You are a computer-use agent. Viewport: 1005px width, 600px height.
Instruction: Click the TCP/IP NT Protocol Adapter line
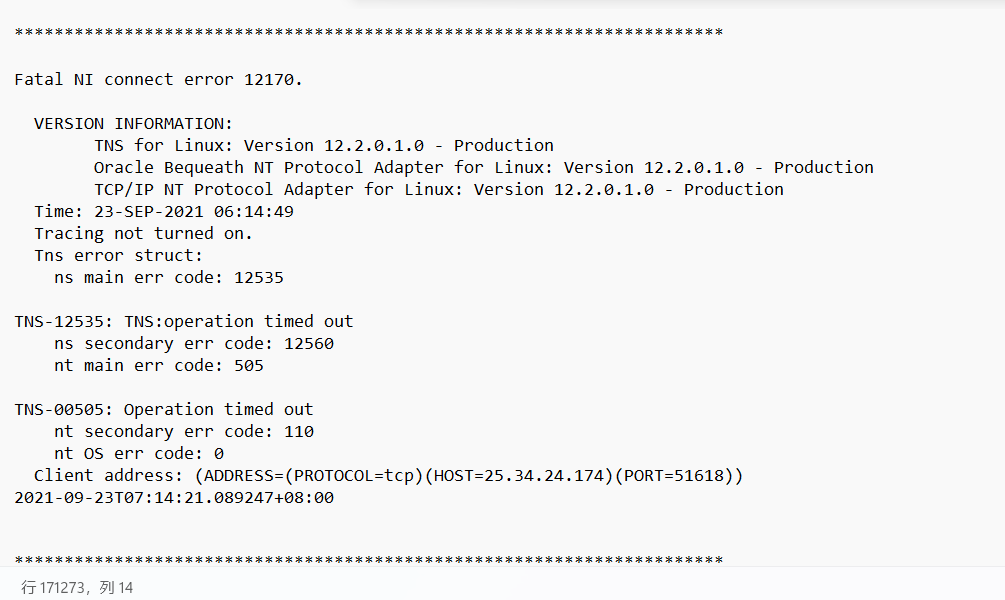click(438, 189)
